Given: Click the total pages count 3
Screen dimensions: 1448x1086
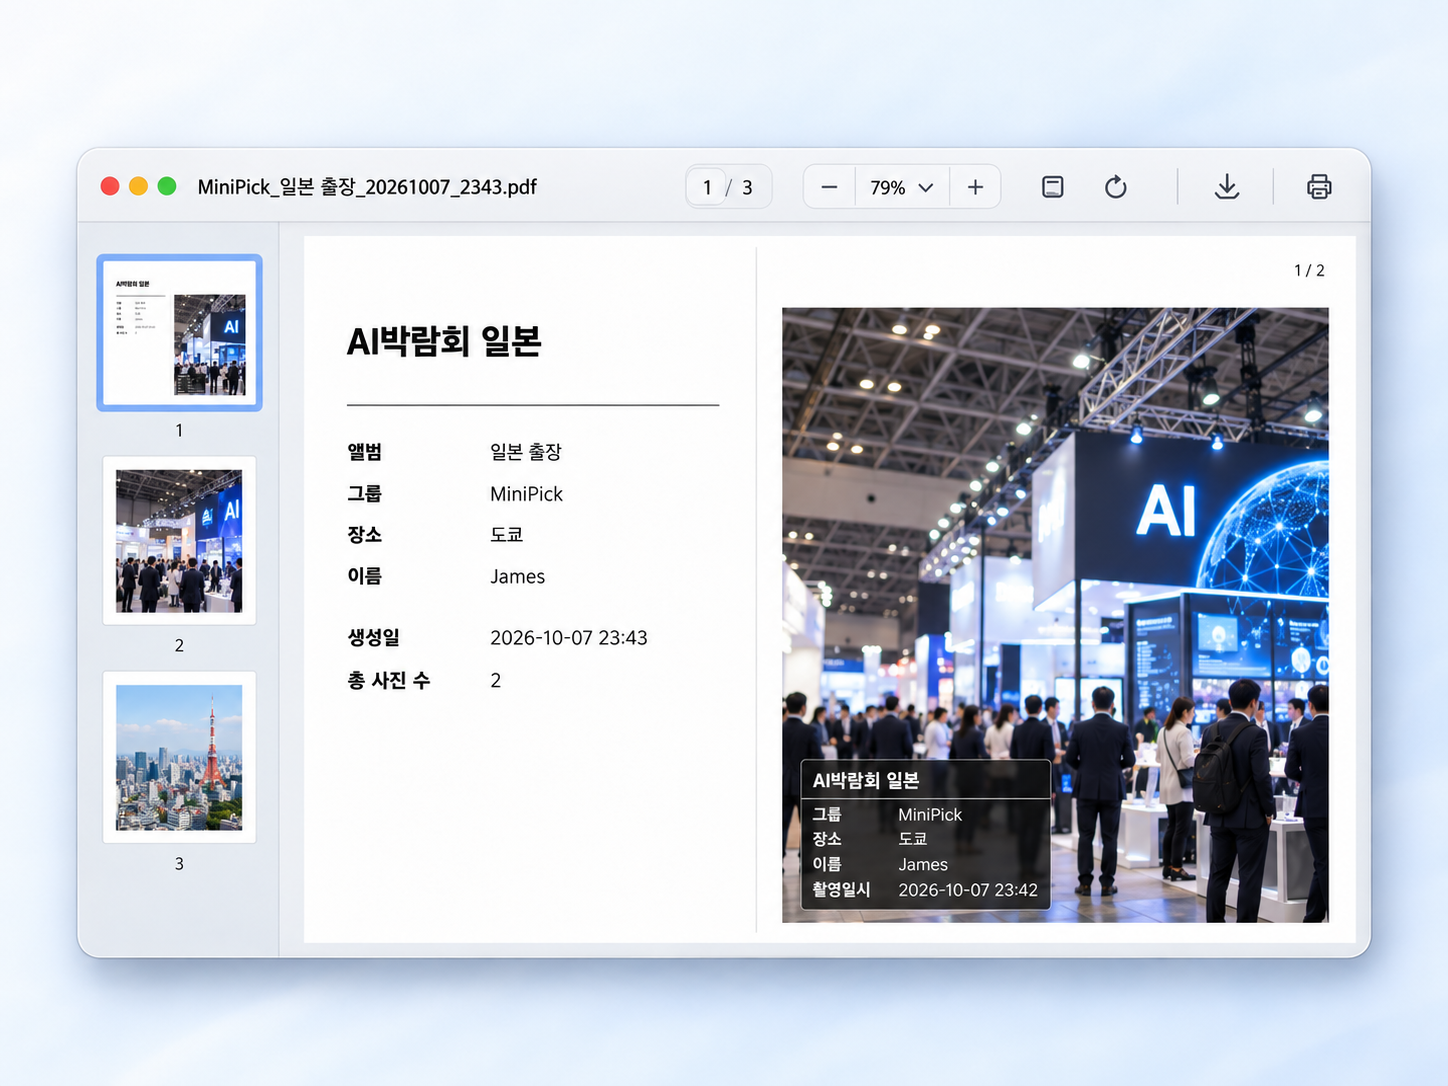Looking at the screenshot, I should tap(747, 187).
